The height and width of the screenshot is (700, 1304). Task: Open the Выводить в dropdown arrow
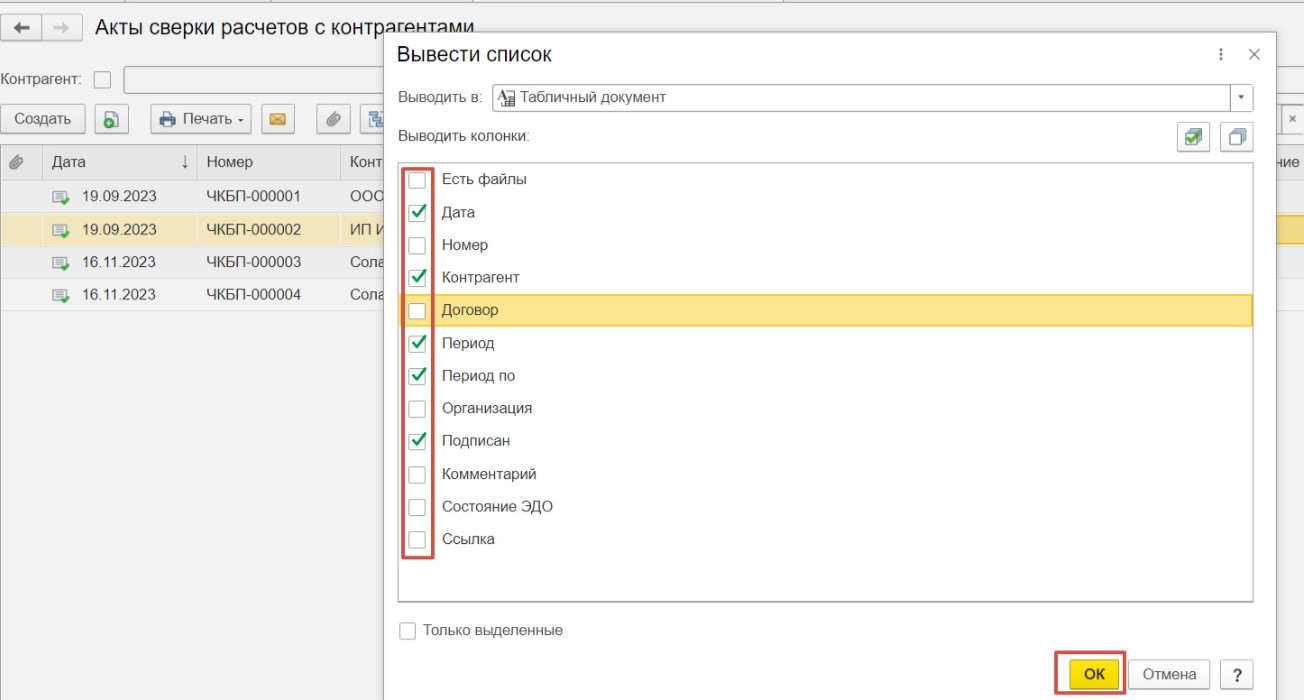point(1241,97)
